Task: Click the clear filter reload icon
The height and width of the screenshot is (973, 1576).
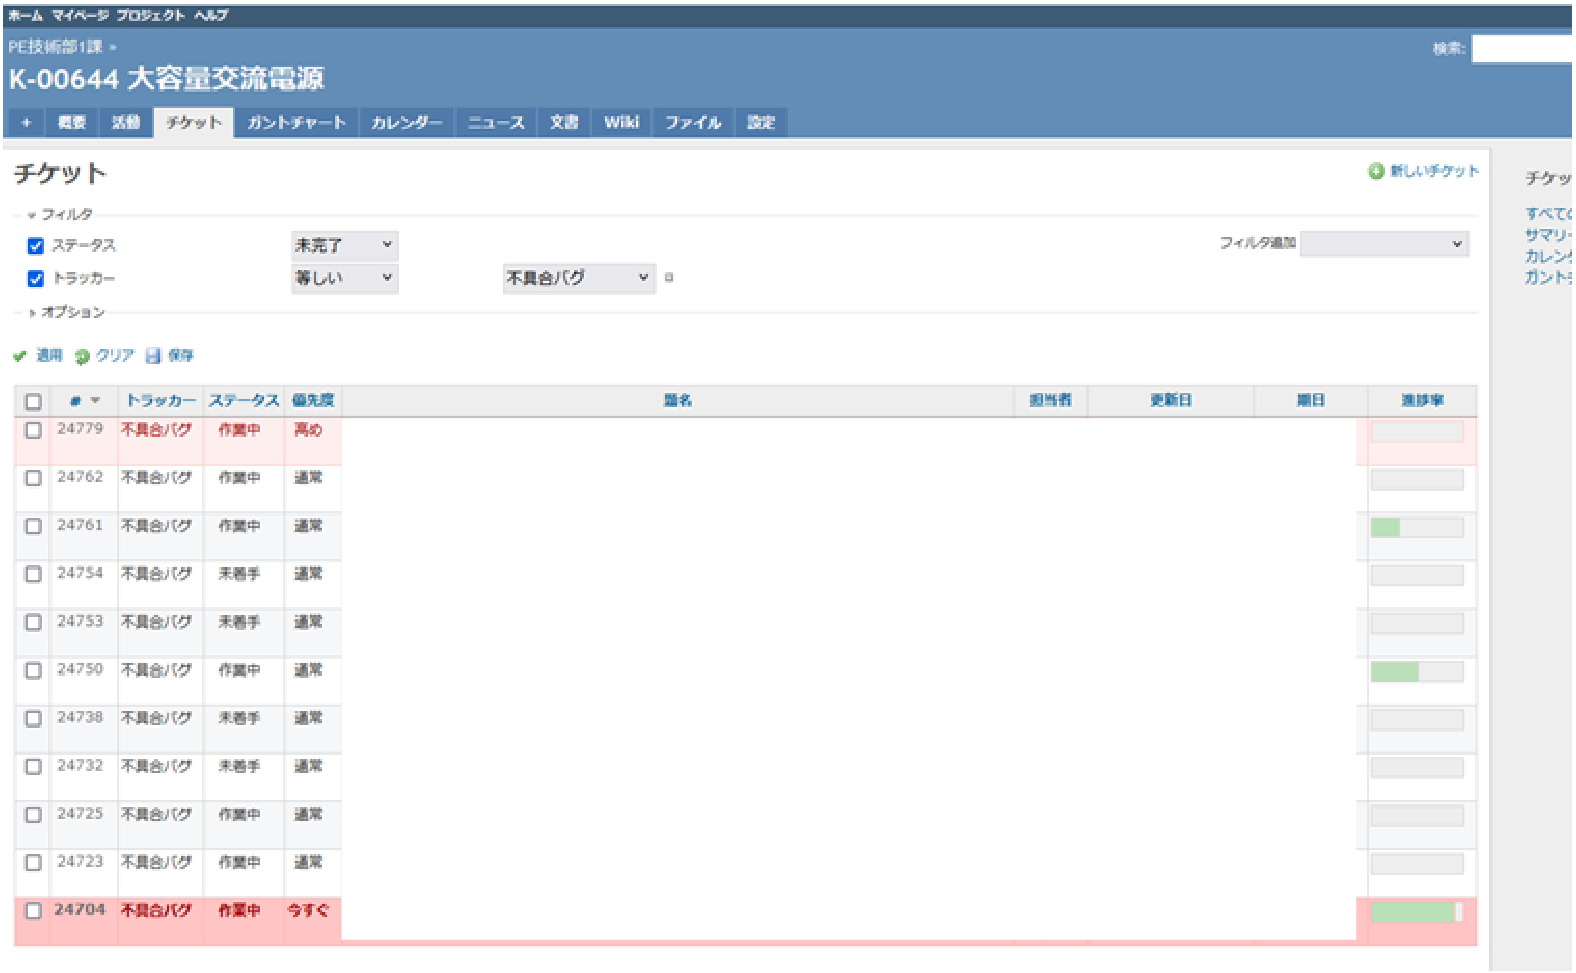Action: [82, 356]
